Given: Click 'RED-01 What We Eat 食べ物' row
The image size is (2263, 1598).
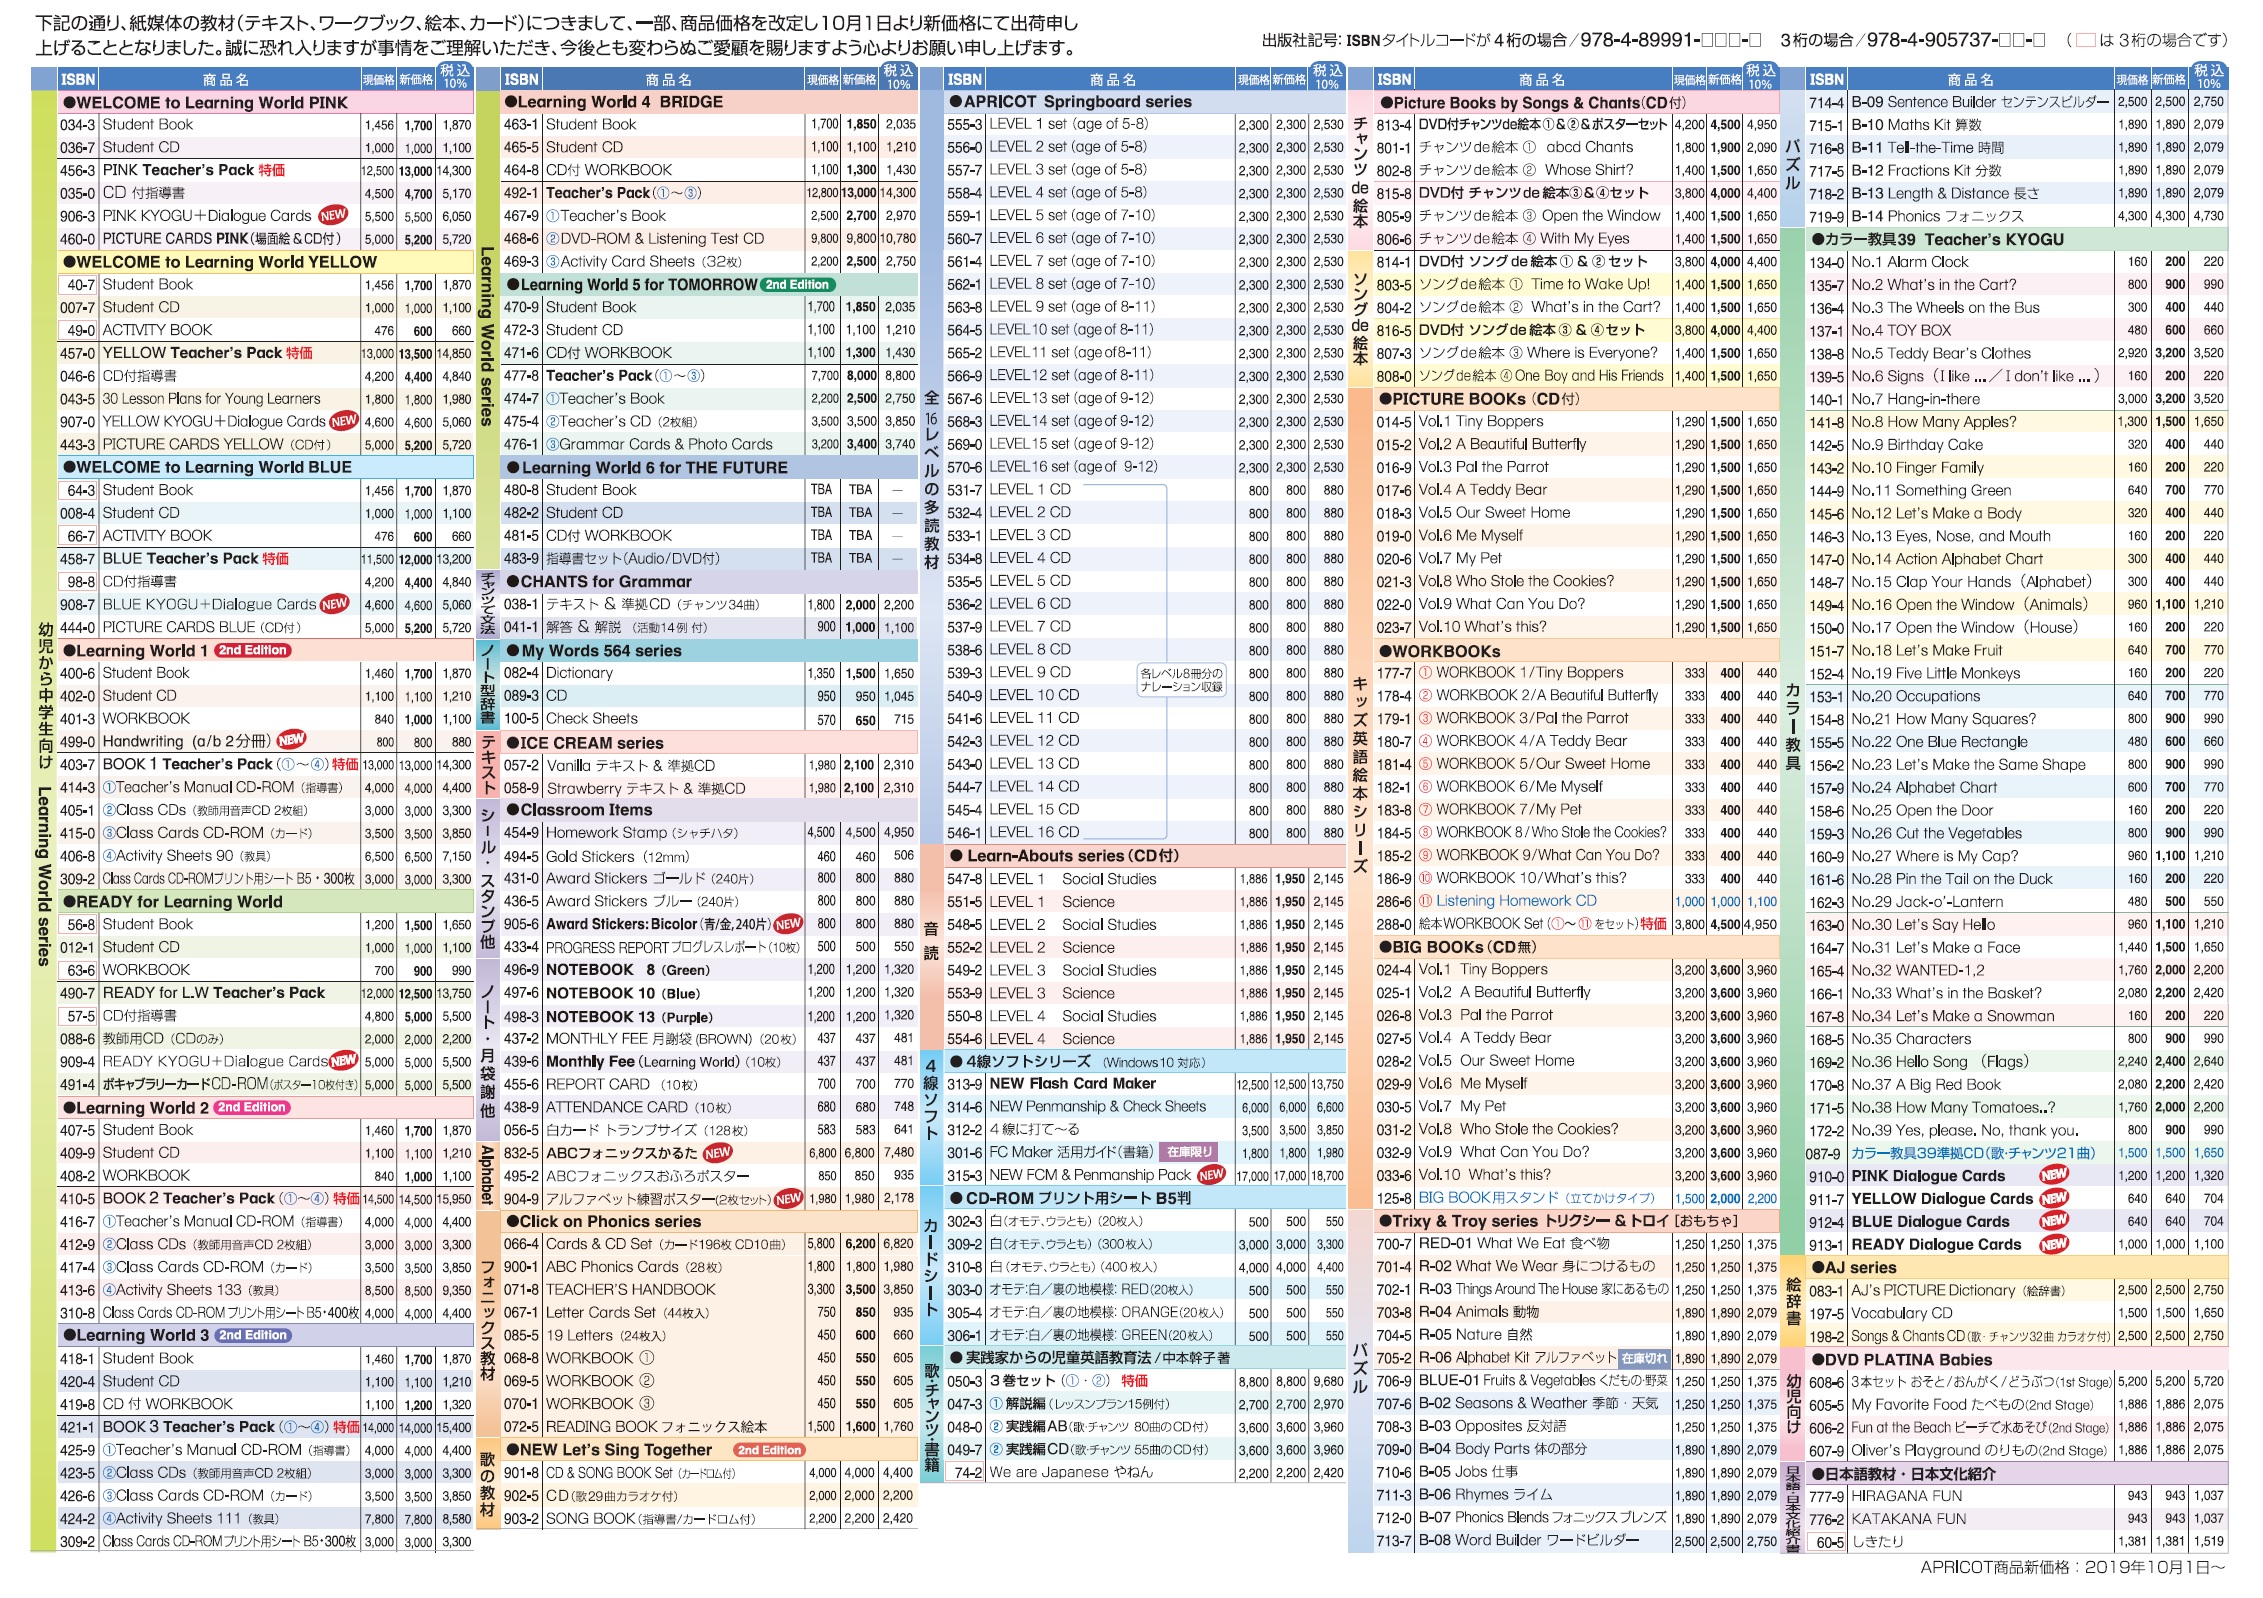Looking at the screenshot, I should [1576, 1244].
